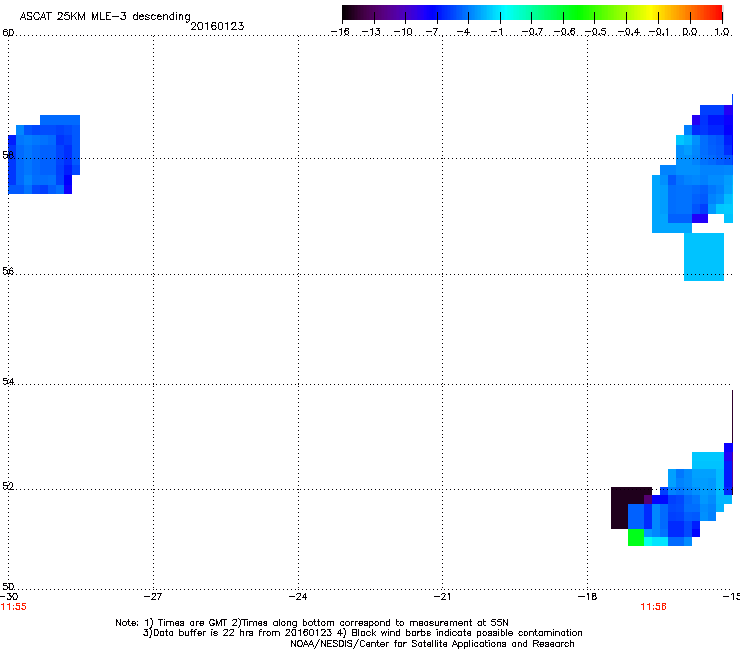740x650 pixels.
Task: Select the colorbar label -16
Action: point(340,32)
